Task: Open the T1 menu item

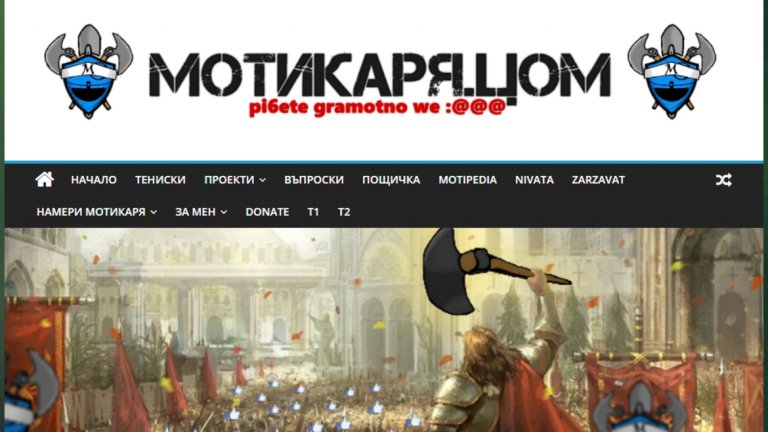Action: [313, 212]
